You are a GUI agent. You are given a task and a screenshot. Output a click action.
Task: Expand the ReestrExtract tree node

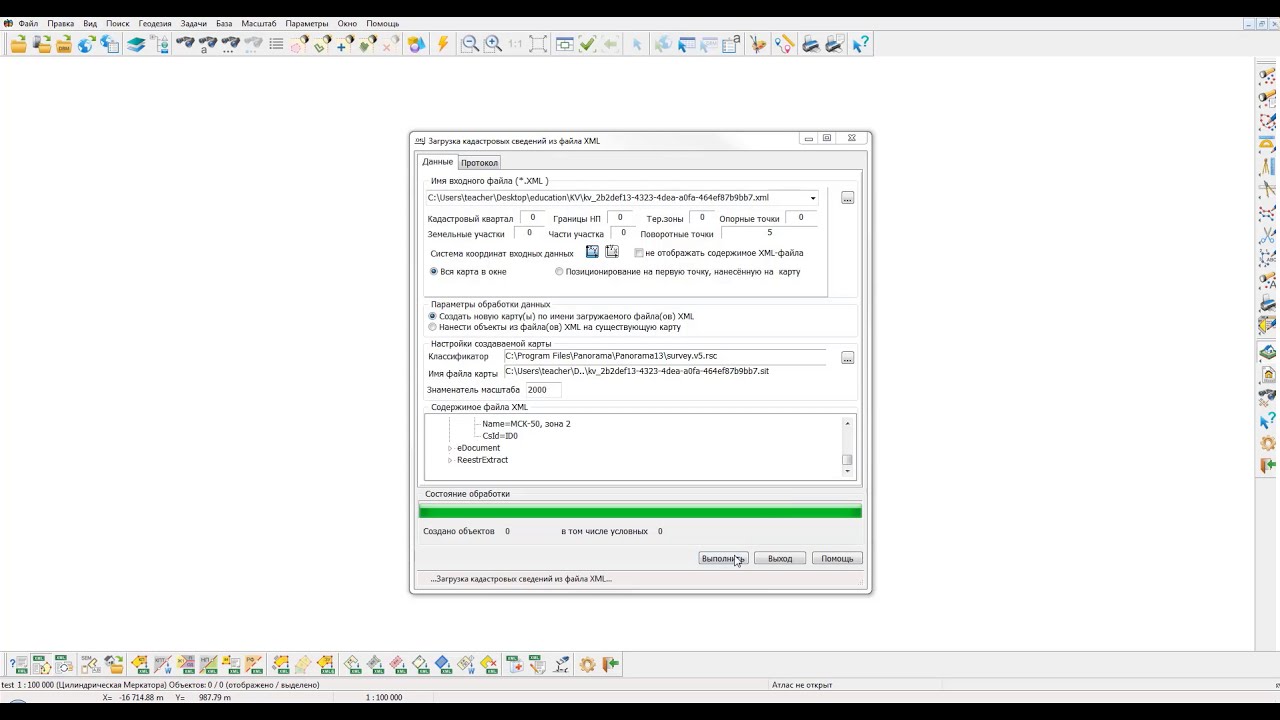click(x=450, y=460)
